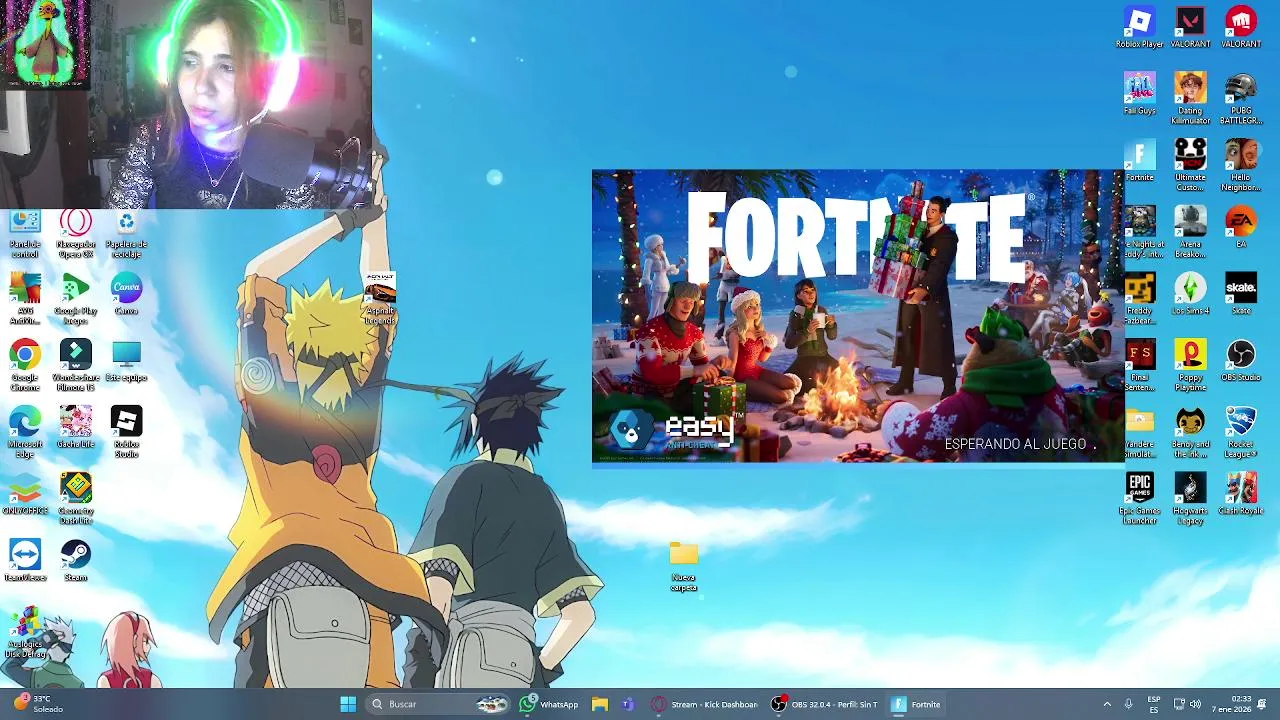Switch to the Fortnite taskbar button
1280x720 pixels.
click(916, 704)
